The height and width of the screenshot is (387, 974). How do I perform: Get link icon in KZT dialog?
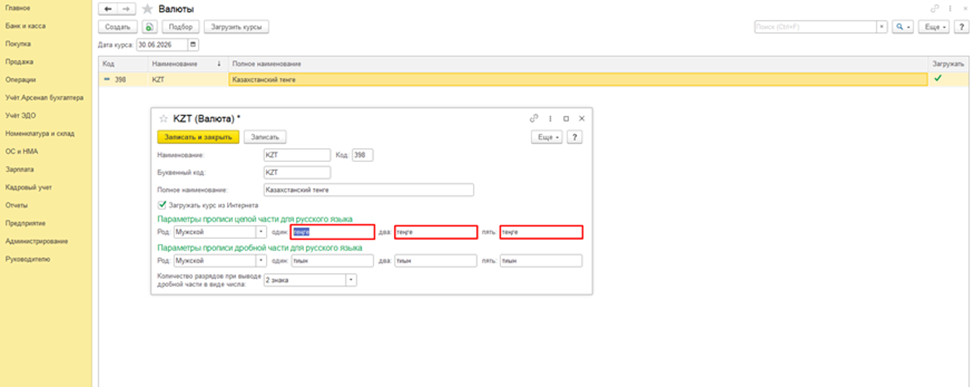[x=533, y=118]
